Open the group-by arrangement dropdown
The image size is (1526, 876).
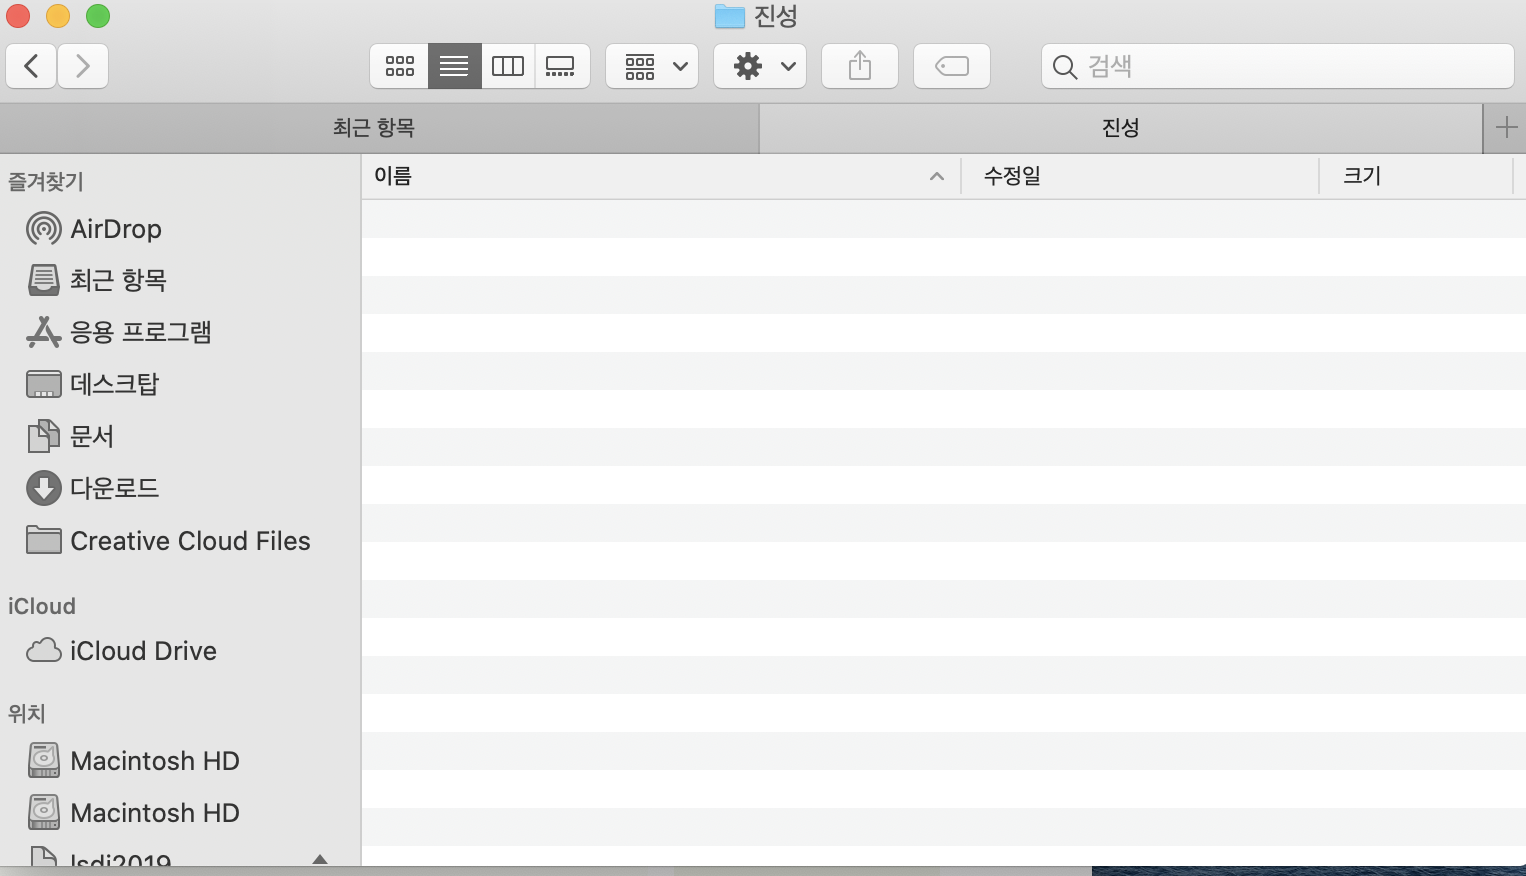[652, 67]
